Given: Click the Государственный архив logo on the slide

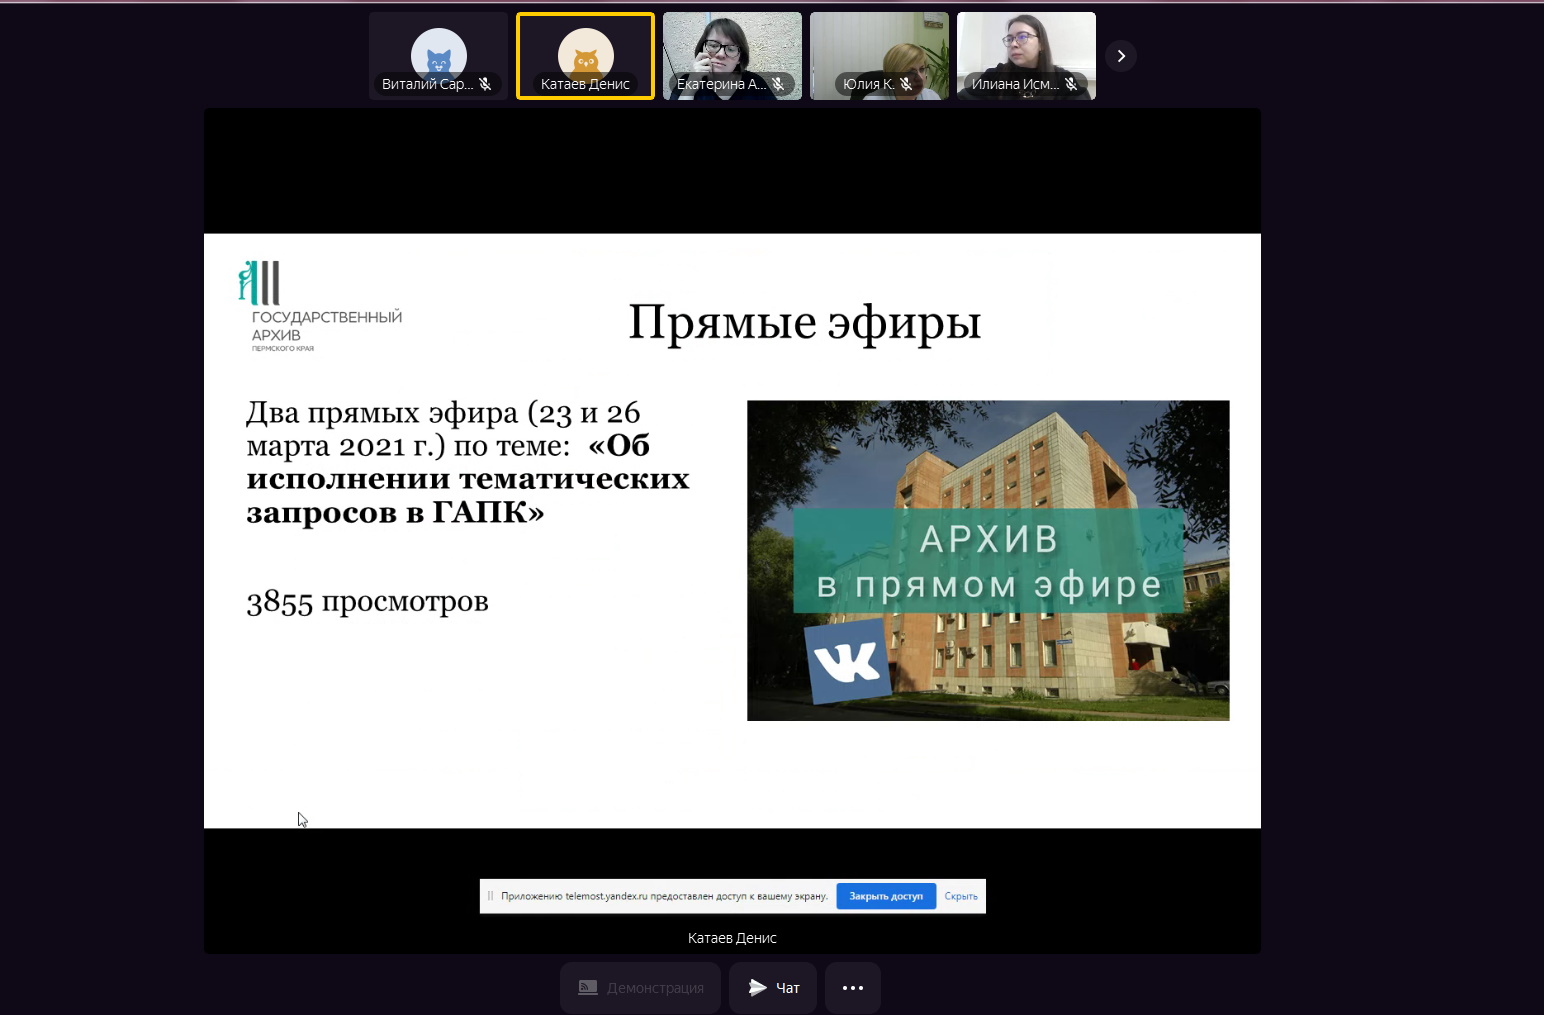Looking at the screenshot, I should (x=319, y=306).
